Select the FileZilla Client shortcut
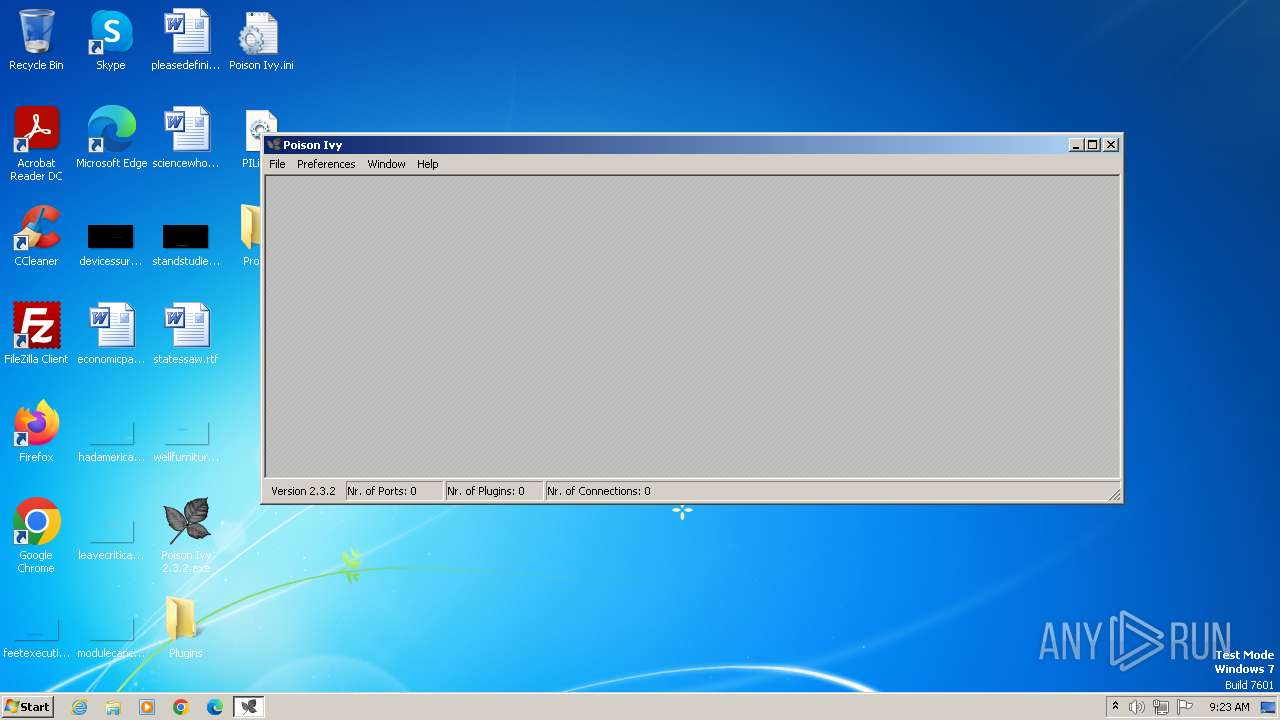 (36, 334)
